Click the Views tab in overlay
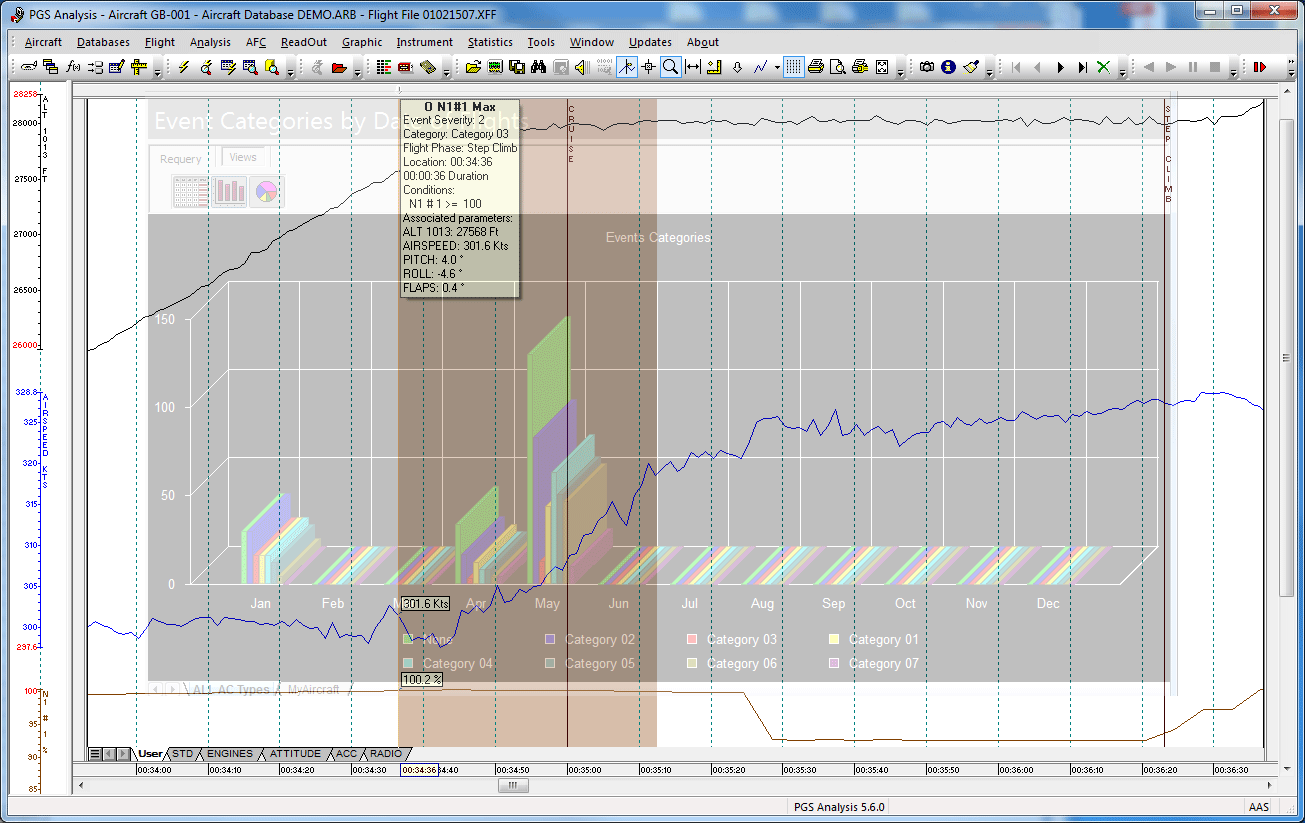The height and width of the screenshot is (823, 1305). pyautogui.click(x=243, y=157)
